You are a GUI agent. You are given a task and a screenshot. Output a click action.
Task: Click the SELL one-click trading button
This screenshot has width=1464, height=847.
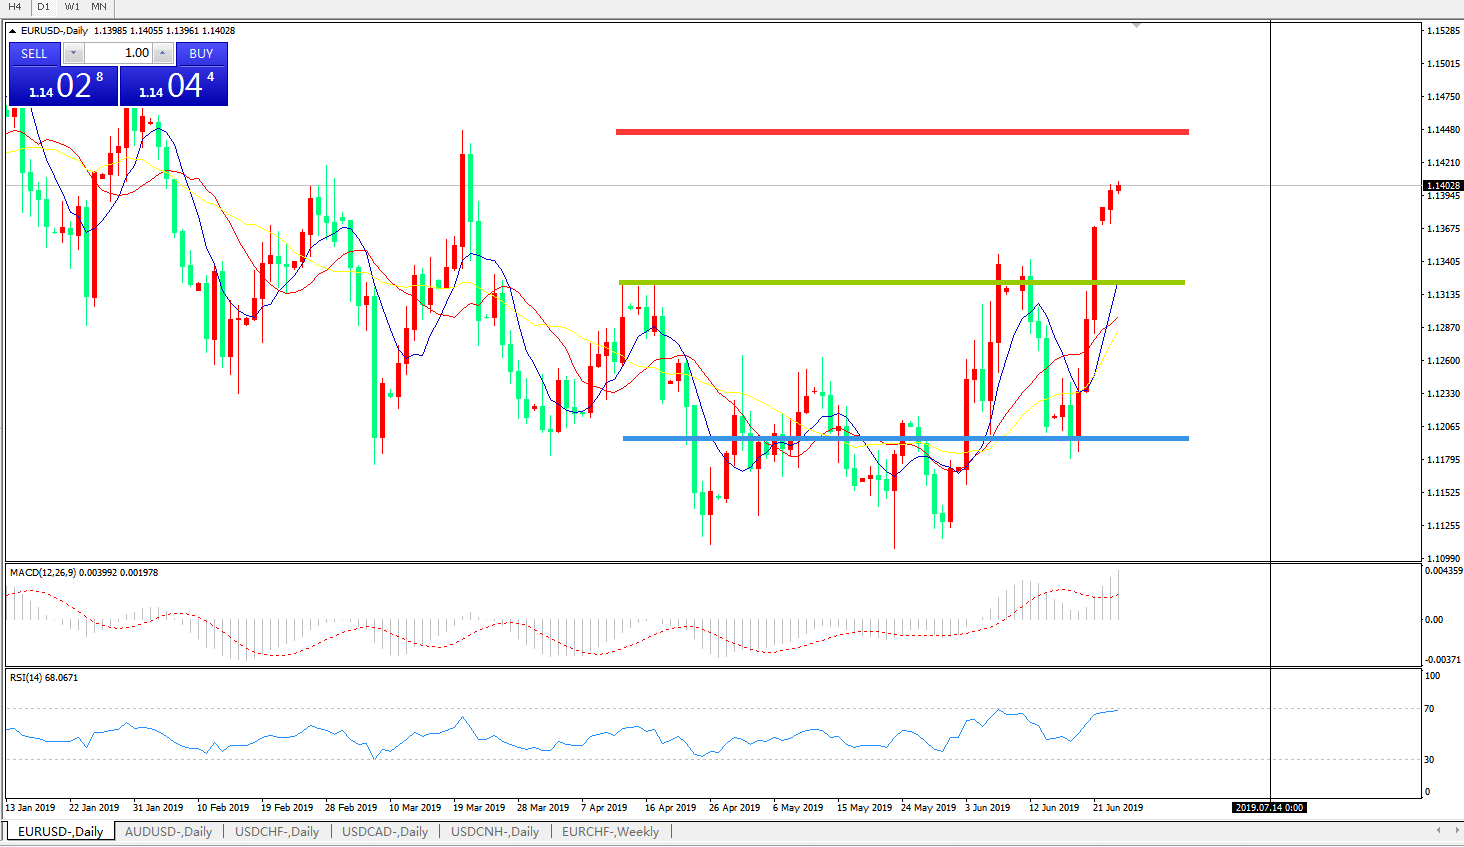pos(34,54)
